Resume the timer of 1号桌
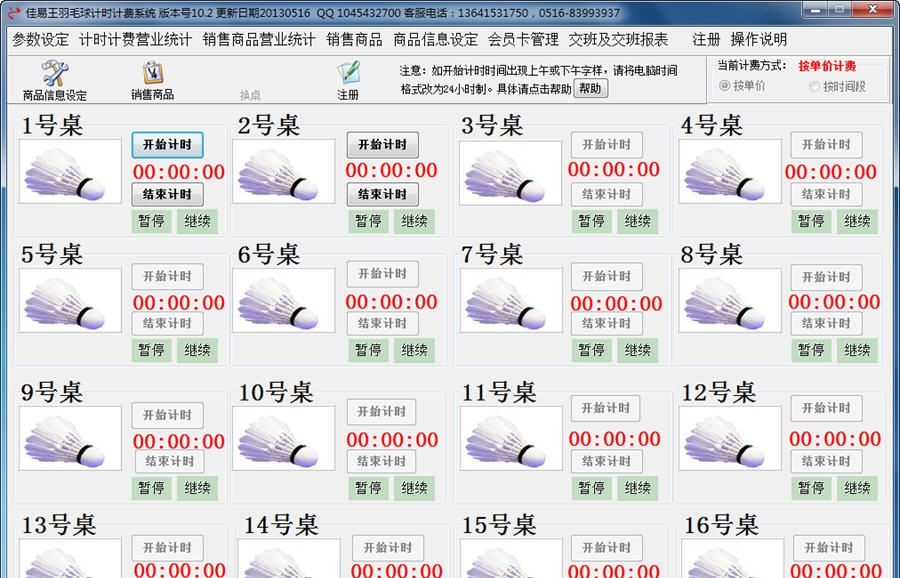The width and height of the screenshot is (900, 578). tap(197, 221)
